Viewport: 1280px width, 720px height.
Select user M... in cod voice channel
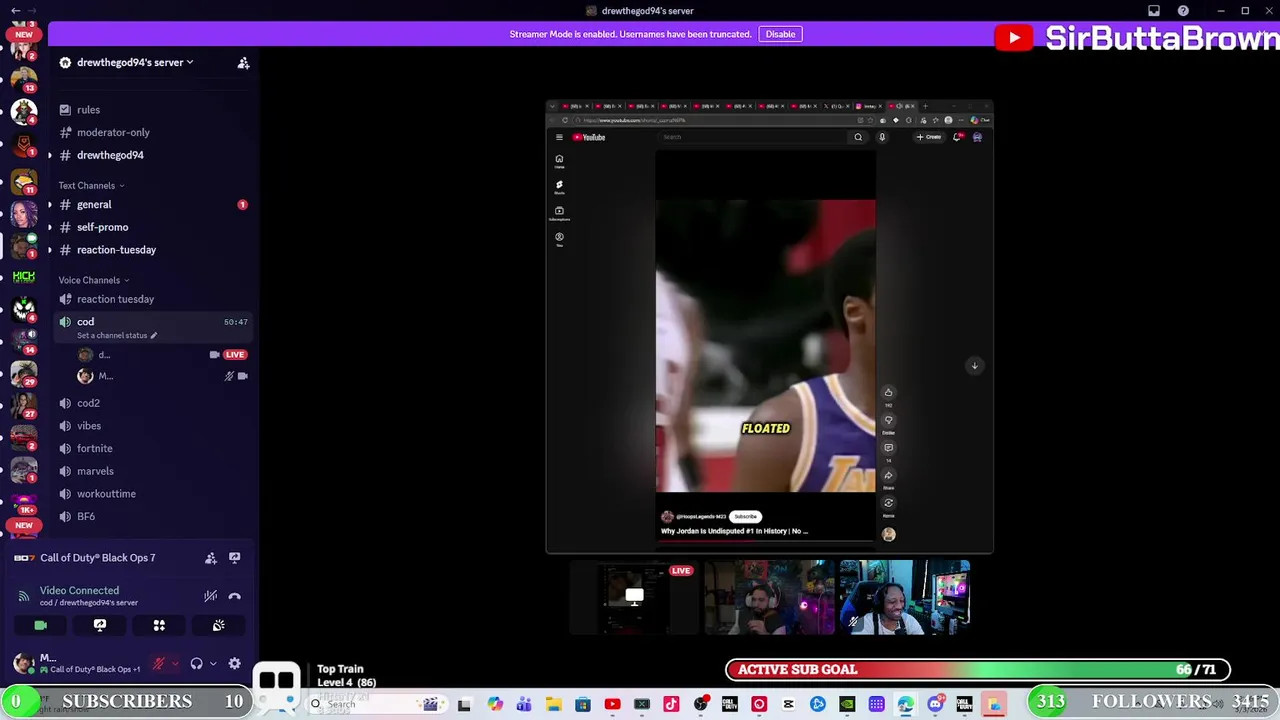(x=163, y=376)
